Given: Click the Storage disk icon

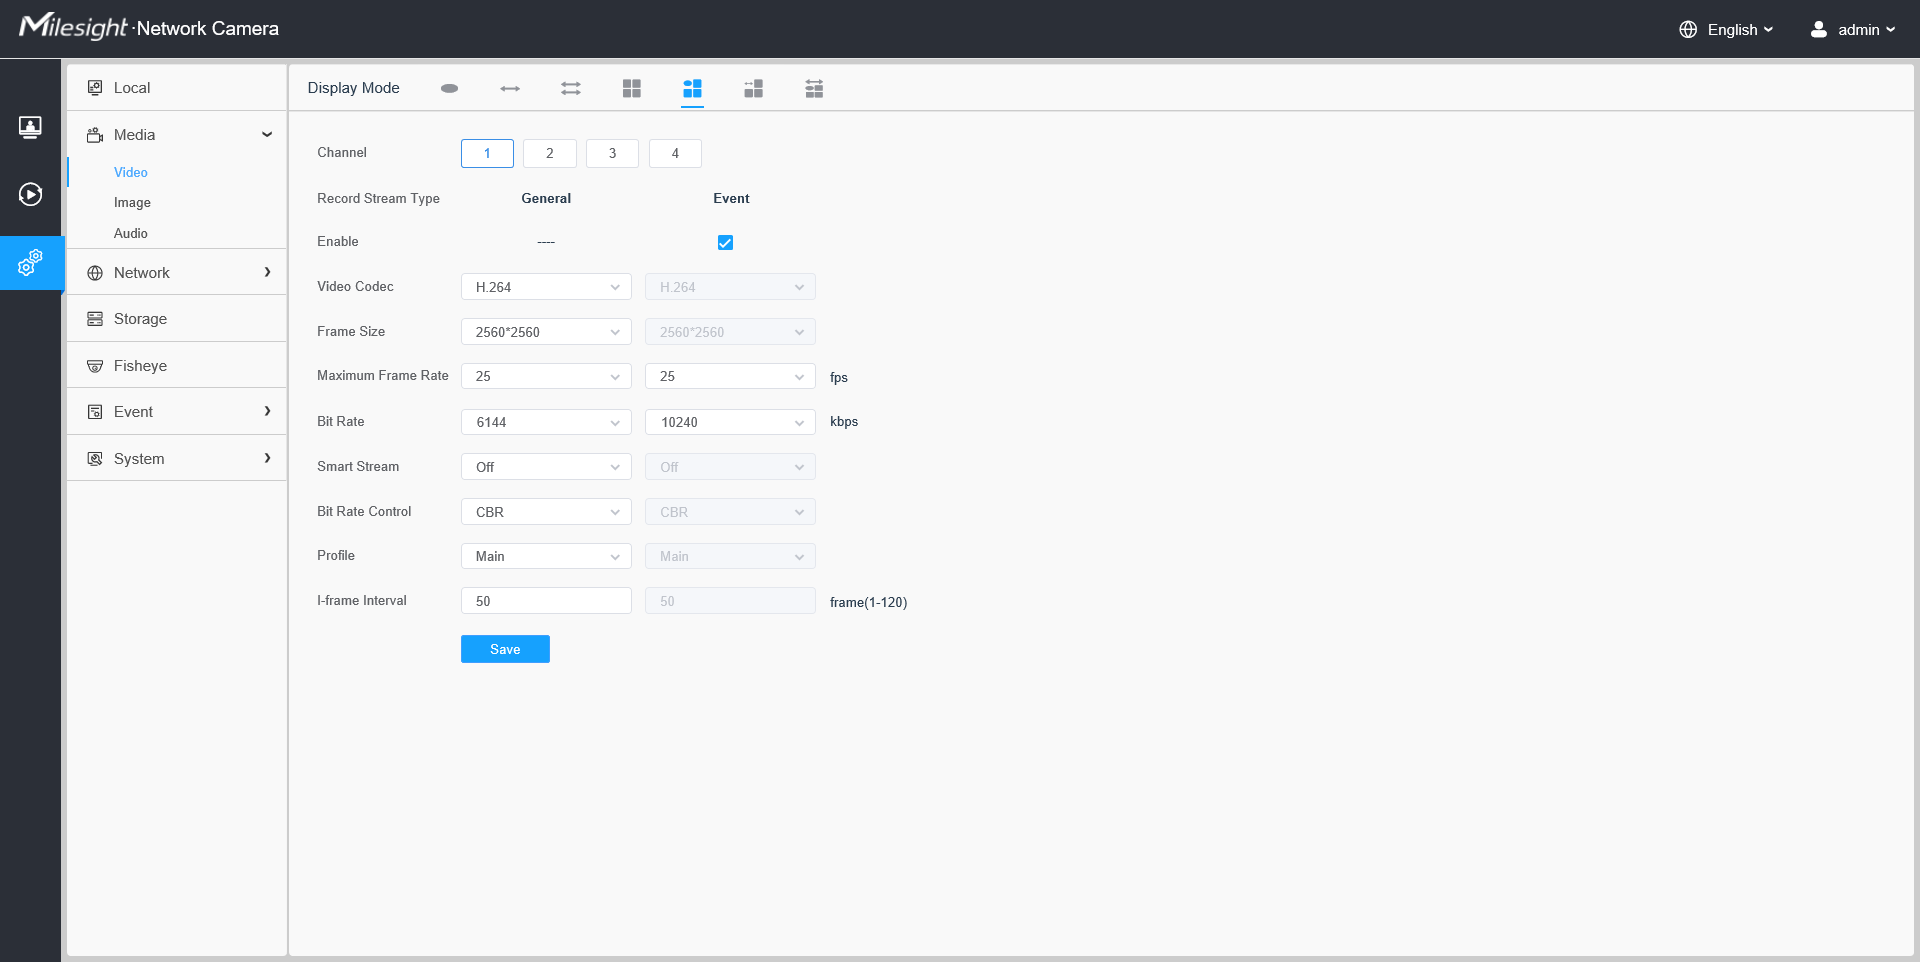Looking at the screenshot, I should [95, 319].
